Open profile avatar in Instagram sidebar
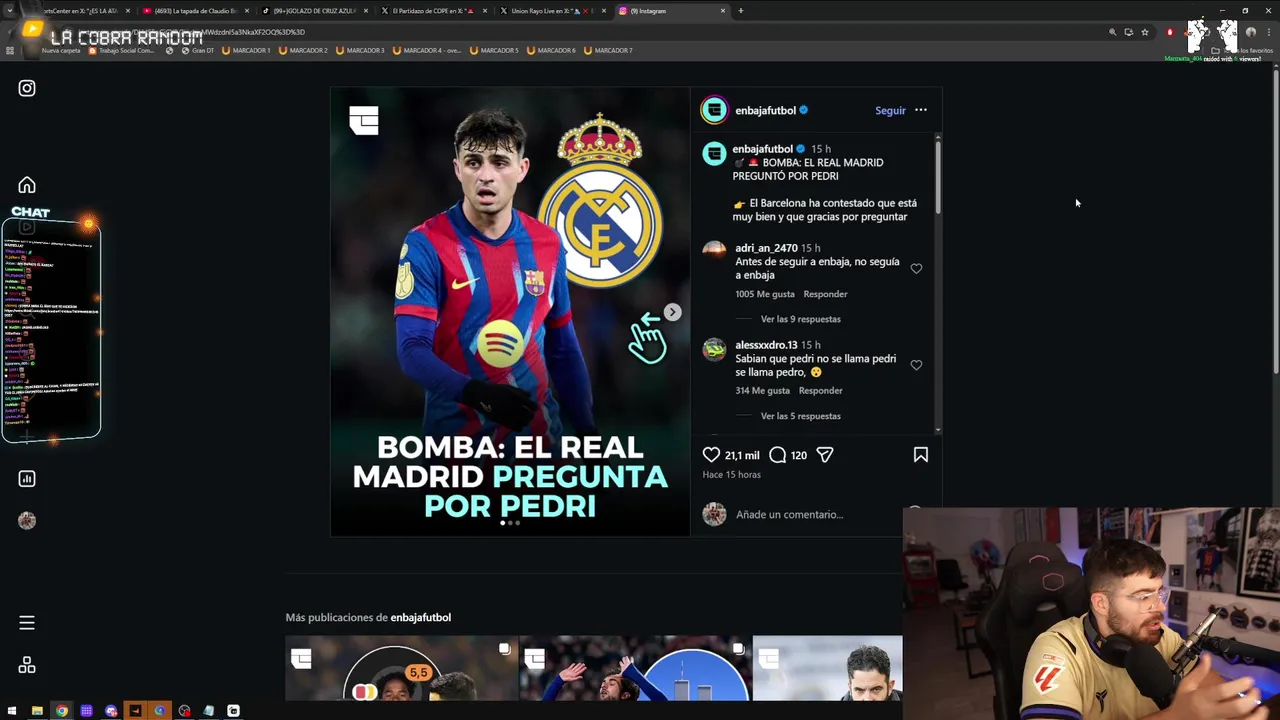Image resolution: width=1280 pixels, height=720 pixels. [27, 520]
